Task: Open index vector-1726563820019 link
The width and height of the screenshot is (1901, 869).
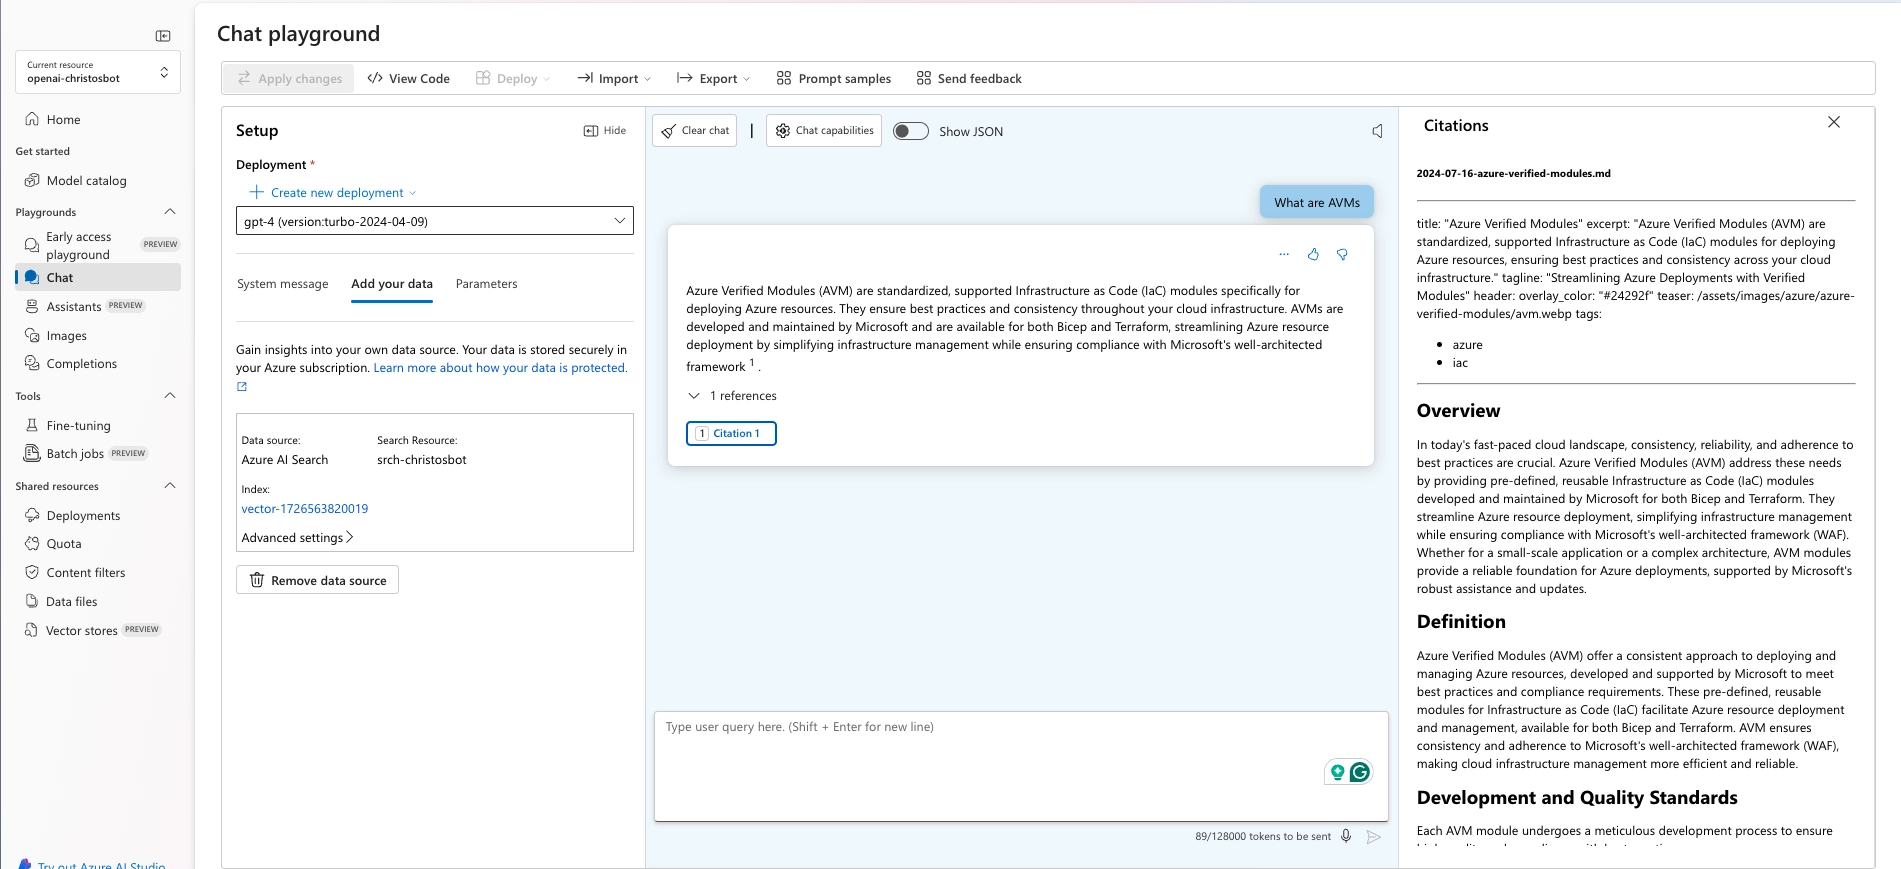Action: pos(305,508)
